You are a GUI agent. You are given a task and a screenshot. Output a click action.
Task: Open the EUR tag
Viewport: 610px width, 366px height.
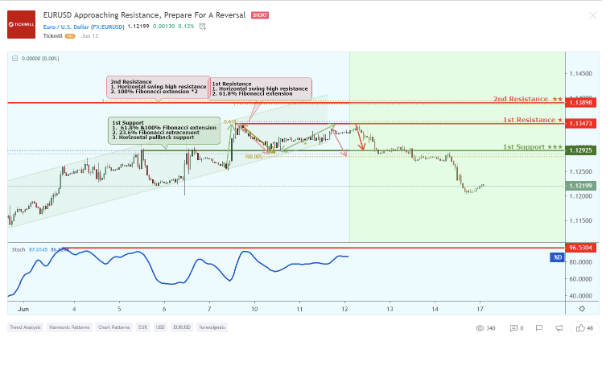pos(143,327)
